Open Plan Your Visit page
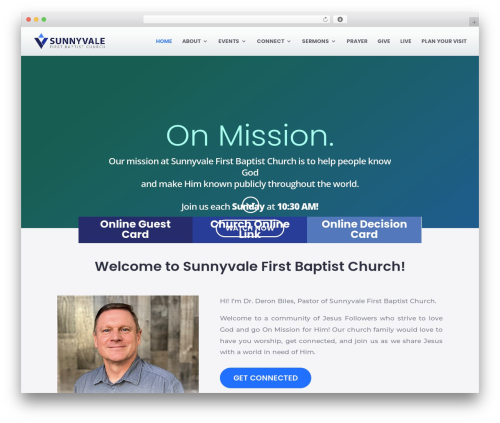 (444, 41)
